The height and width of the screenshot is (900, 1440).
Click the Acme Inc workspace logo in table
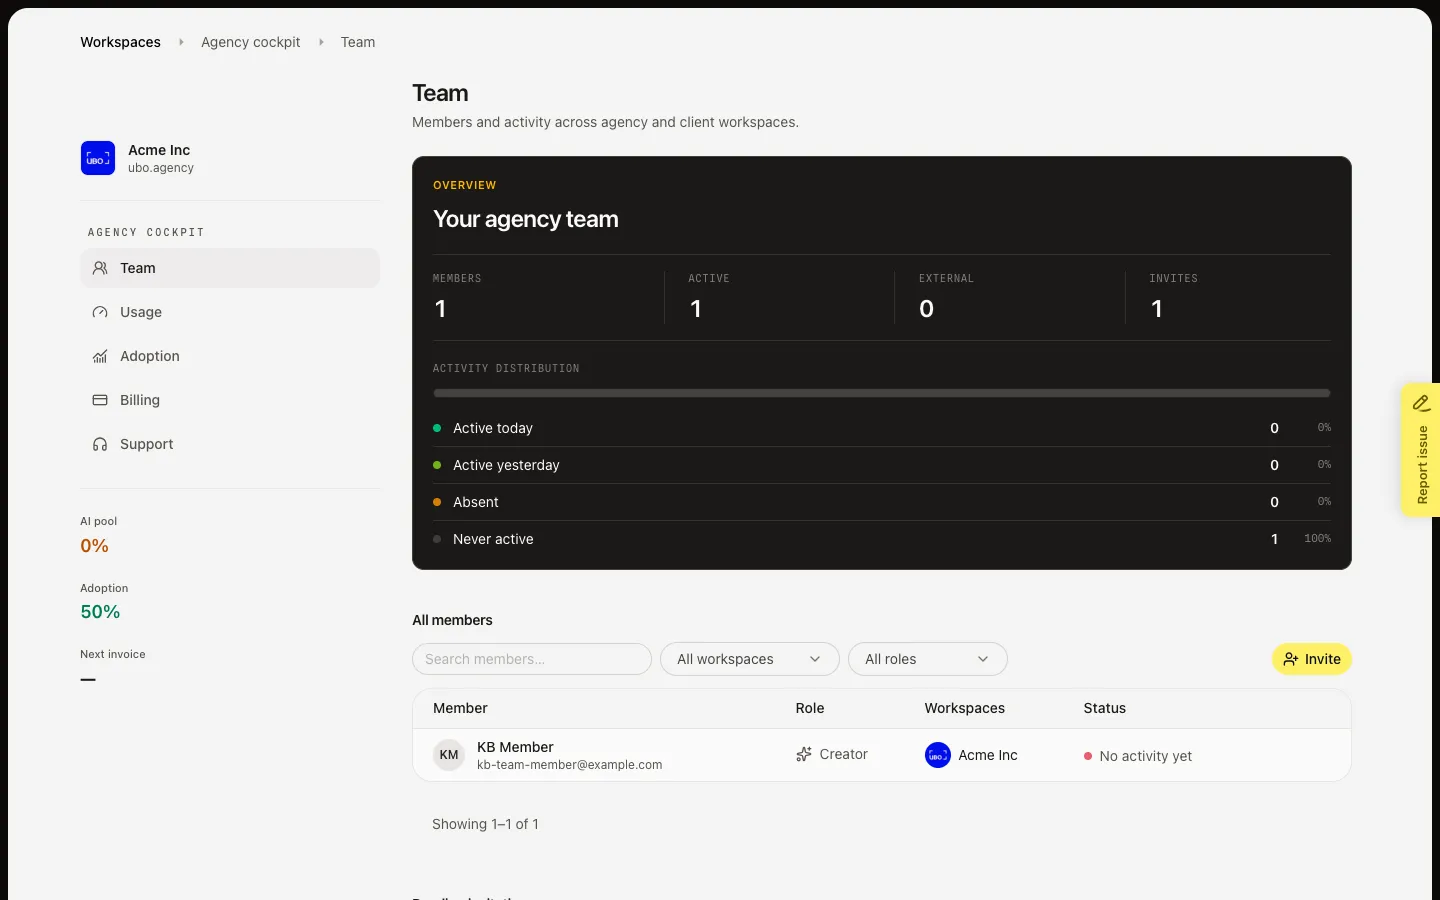(x=937, y=755)
